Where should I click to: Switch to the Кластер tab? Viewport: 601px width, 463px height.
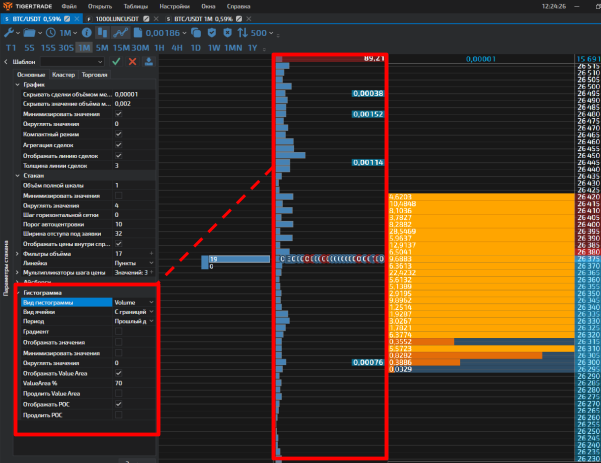(x=63, y=74)
